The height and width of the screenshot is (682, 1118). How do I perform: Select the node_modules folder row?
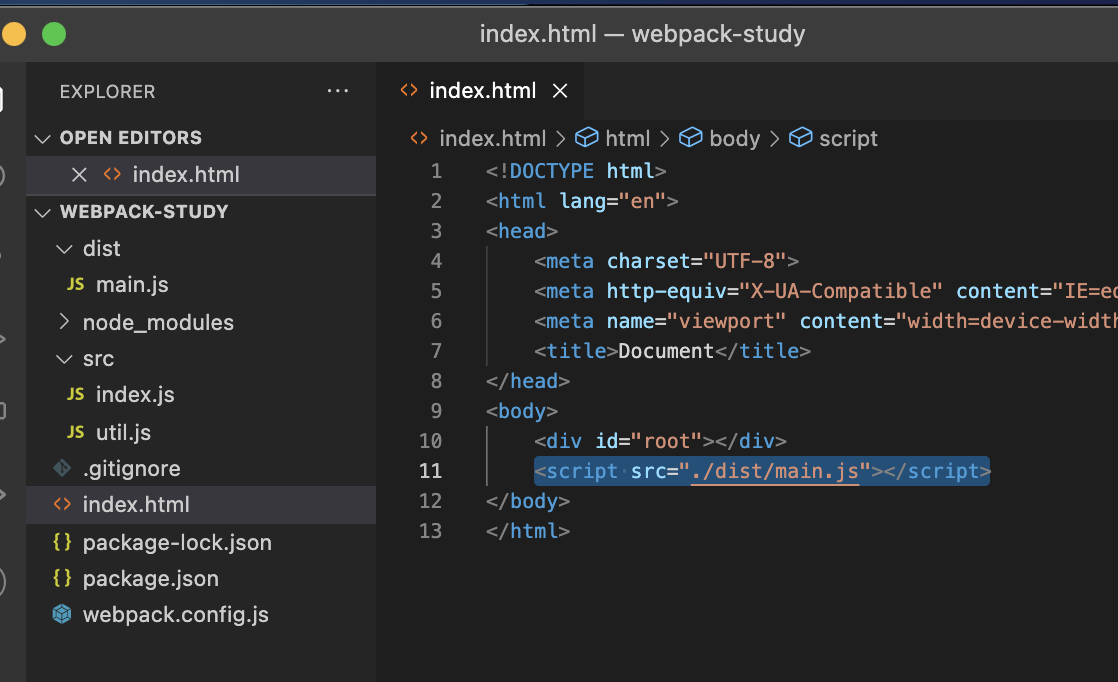201,323
